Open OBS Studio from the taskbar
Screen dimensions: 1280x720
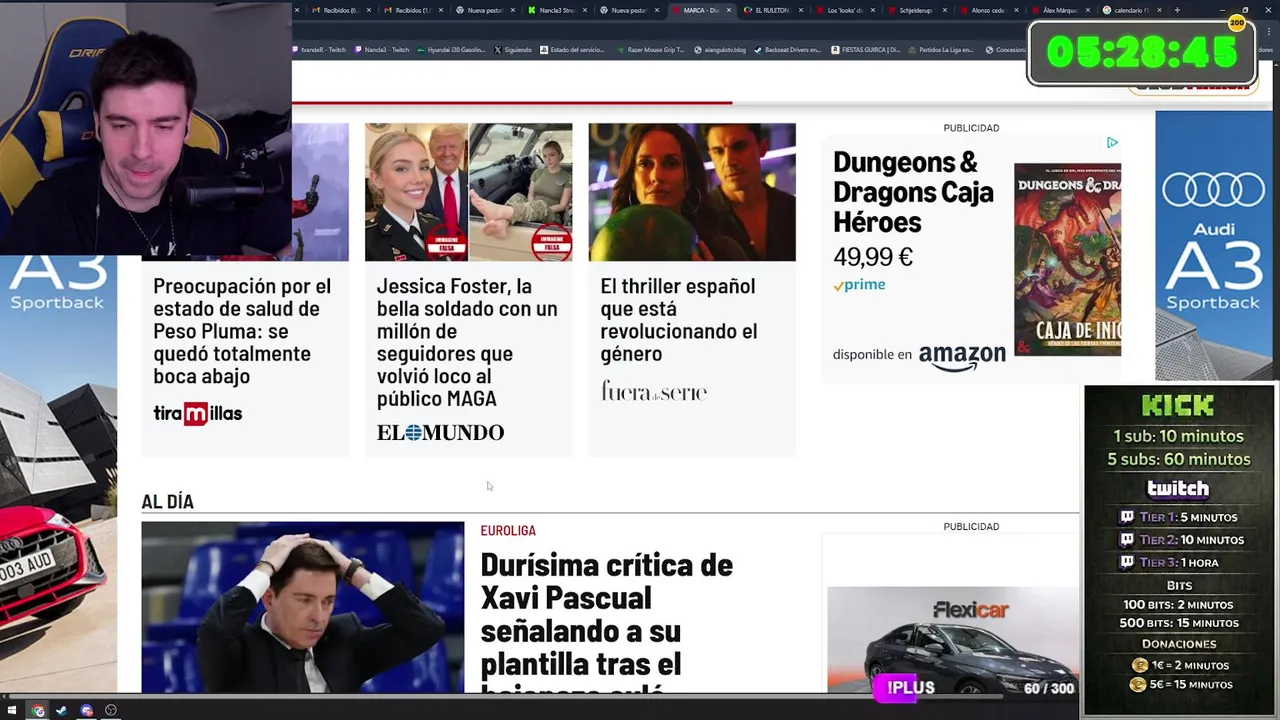click(111, 710)
